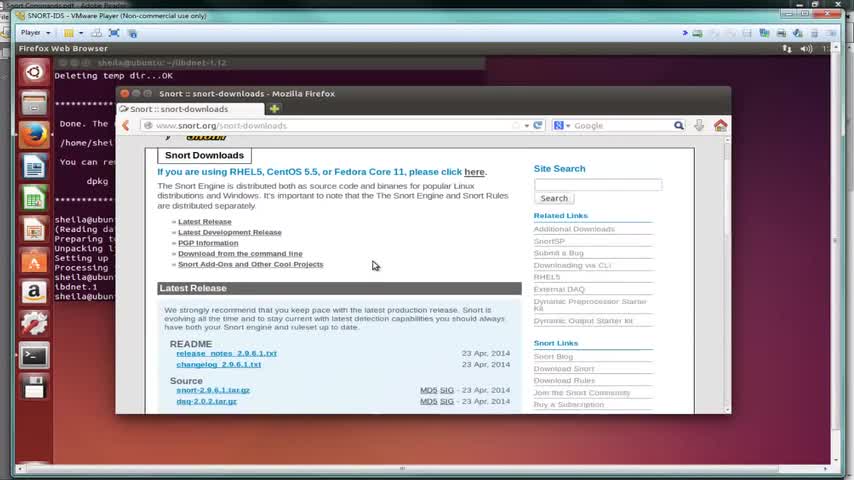
Task: Launch LibreOffice Calc from the launcher
Action: coord(34,198)
